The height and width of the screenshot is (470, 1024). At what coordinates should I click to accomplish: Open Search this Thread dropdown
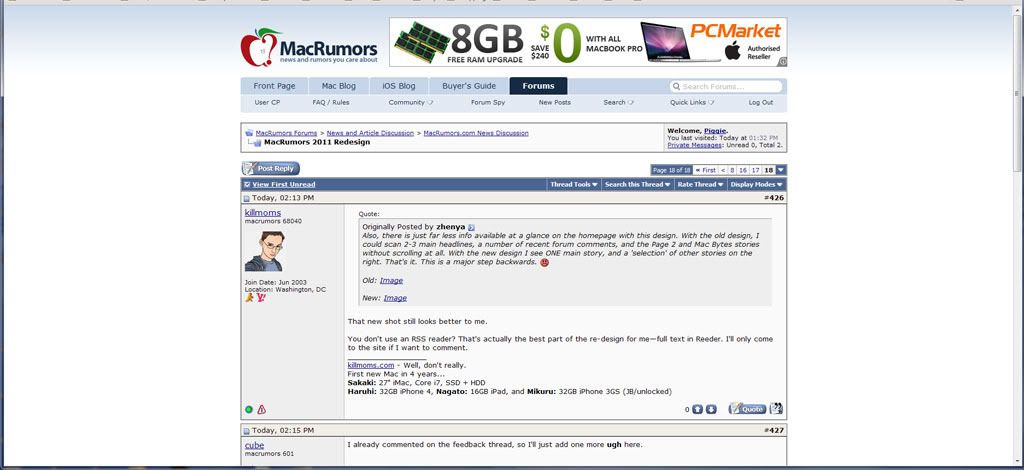637,185
